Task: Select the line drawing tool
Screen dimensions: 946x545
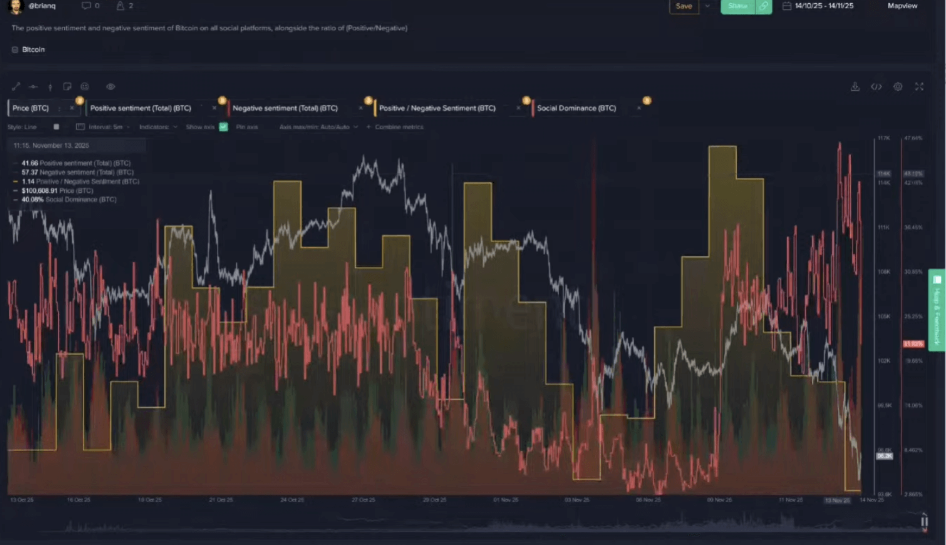Action: [16, 87]
